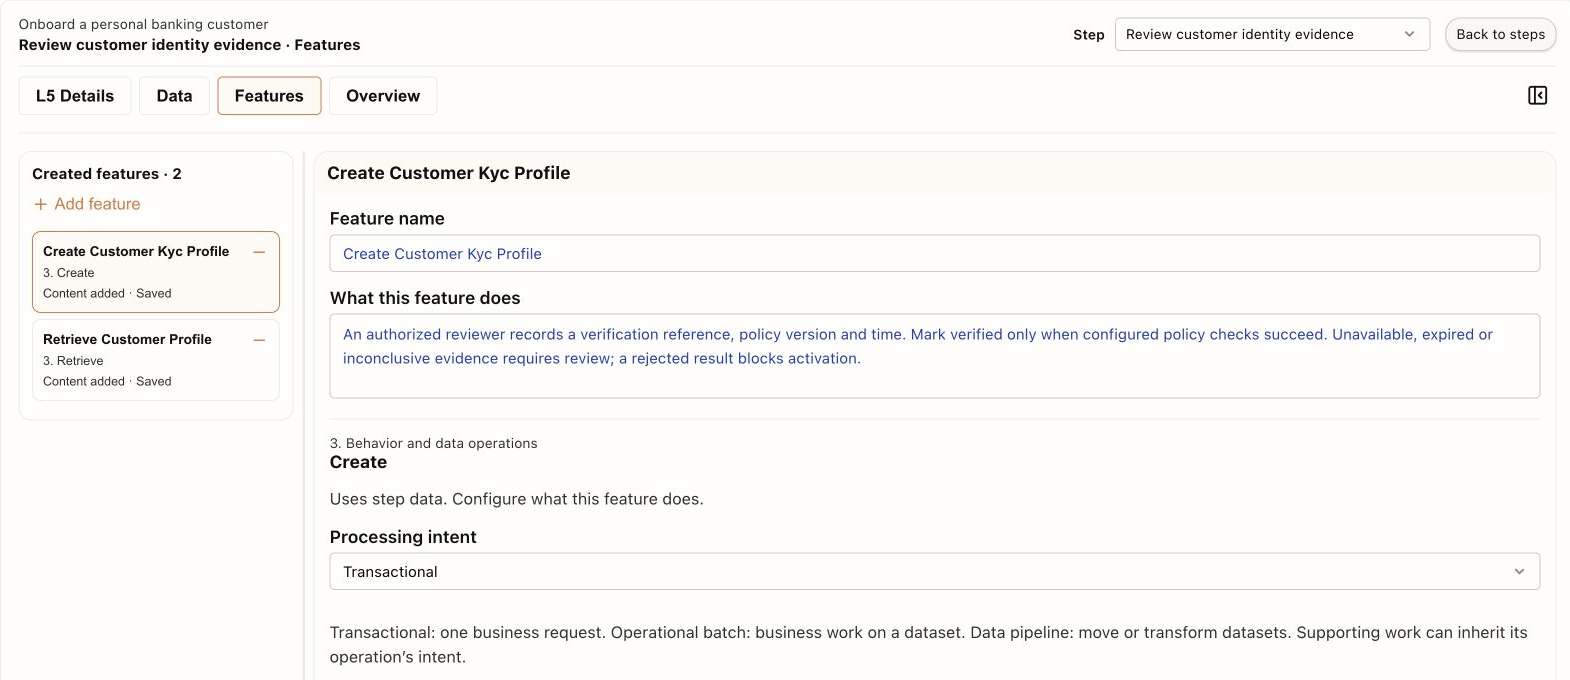
Task: Click into the What this feature does textarea
Action: tap(935, 356)
